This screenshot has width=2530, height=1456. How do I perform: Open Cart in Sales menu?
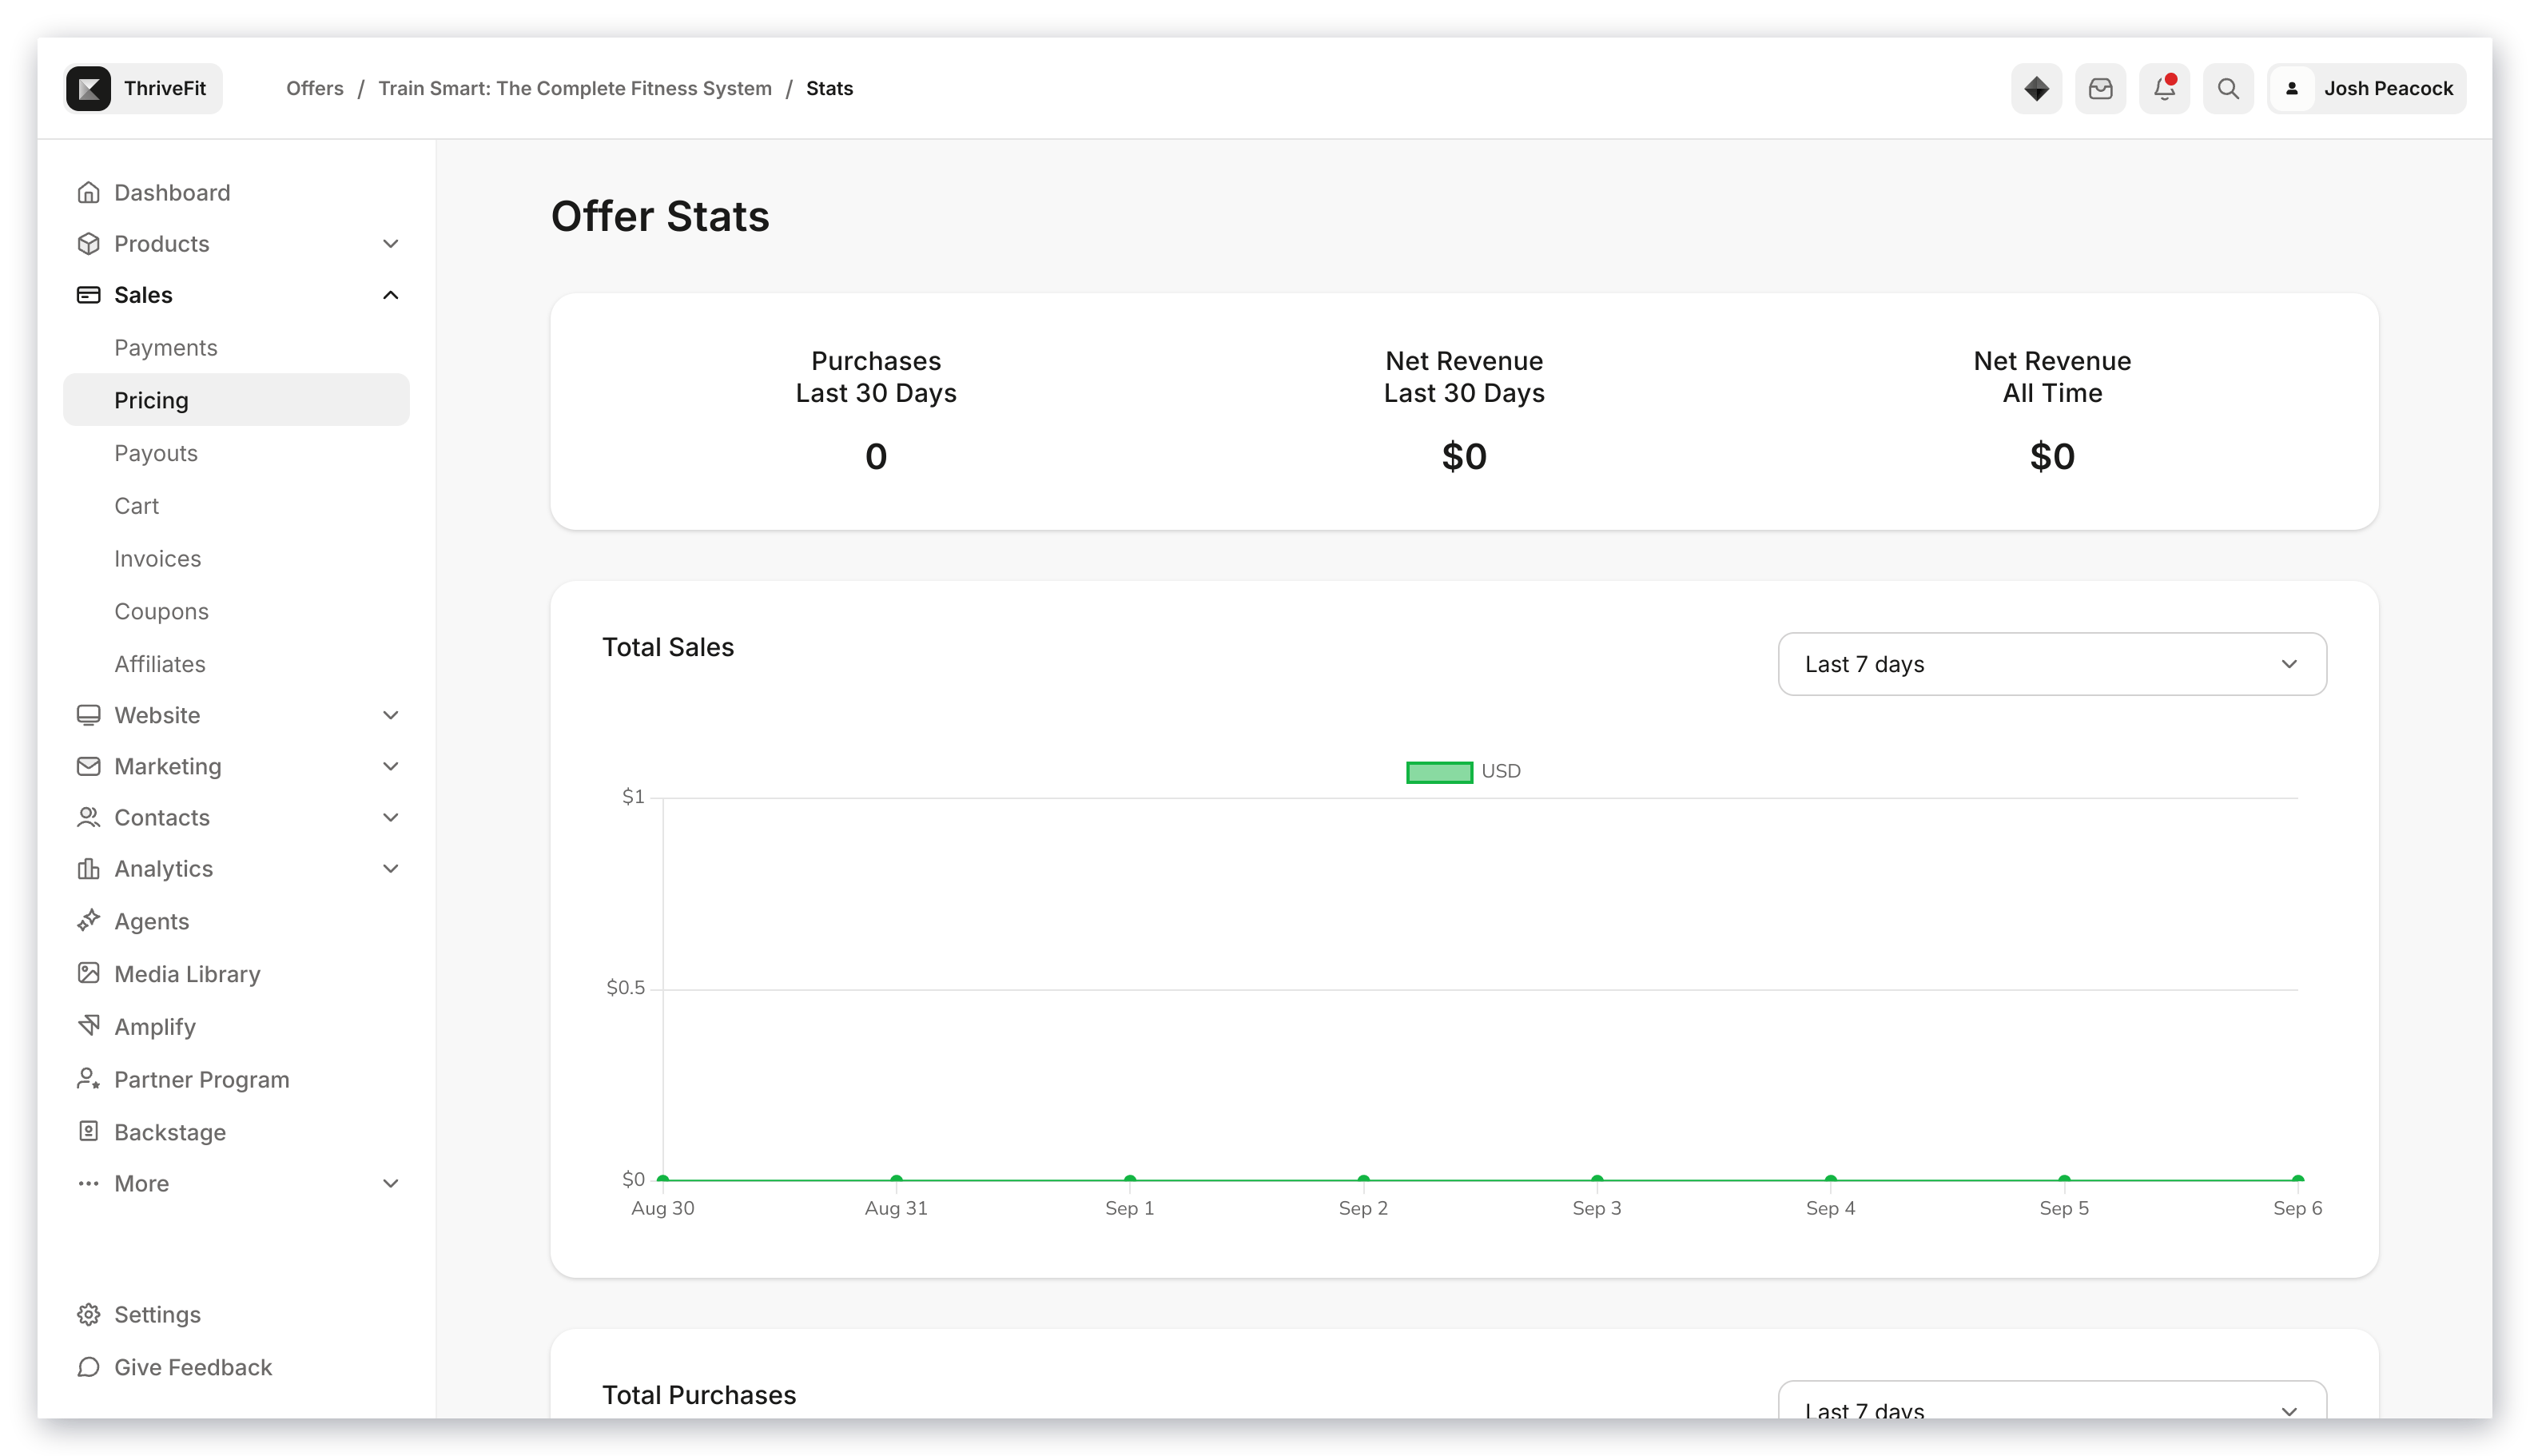[136, 505]
